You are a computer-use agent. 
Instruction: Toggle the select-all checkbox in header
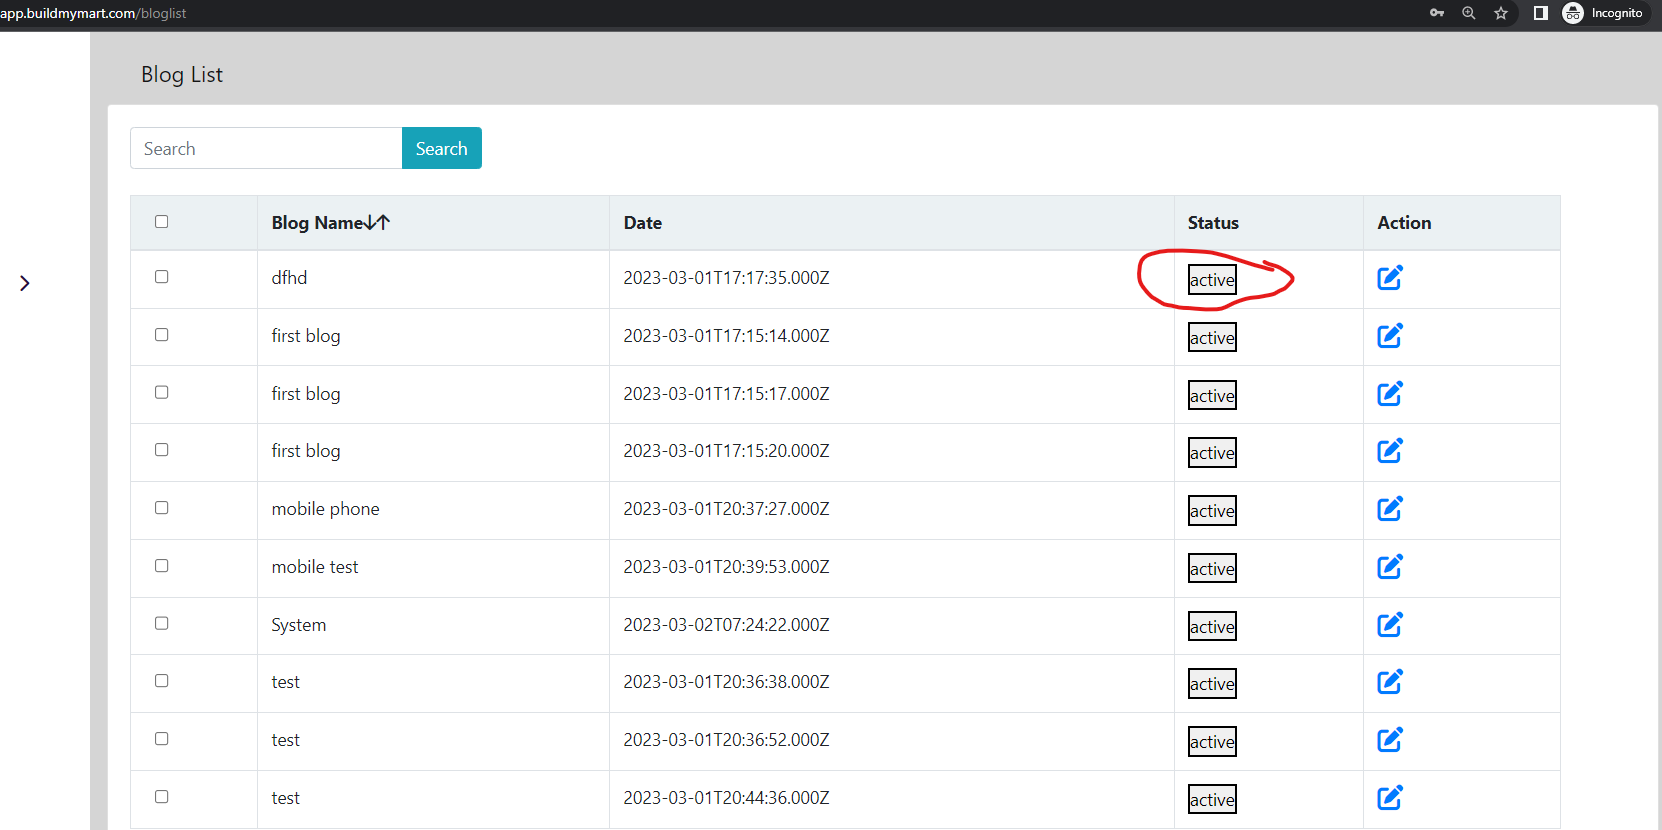[x=161, y=222]
